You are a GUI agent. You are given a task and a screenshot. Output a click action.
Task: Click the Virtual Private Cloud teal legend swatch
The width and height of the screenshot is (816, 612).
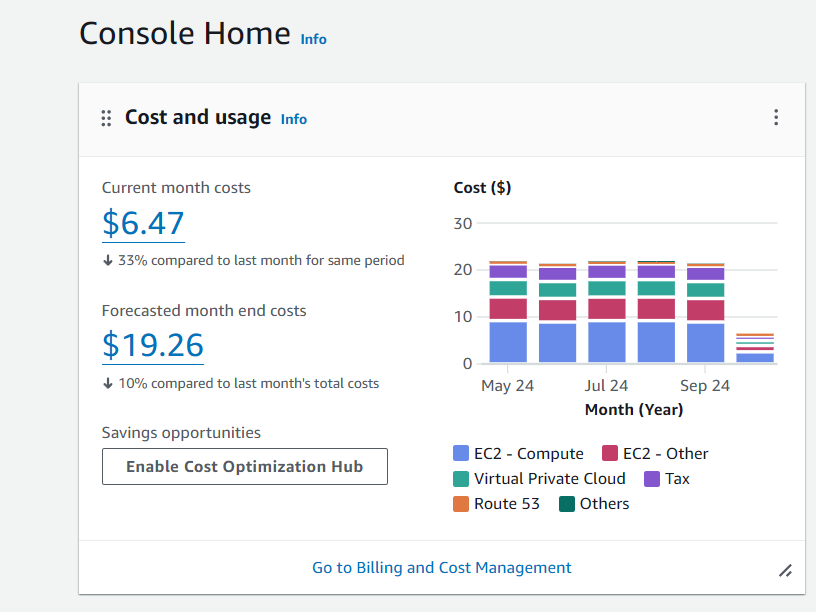click(461, 479)
